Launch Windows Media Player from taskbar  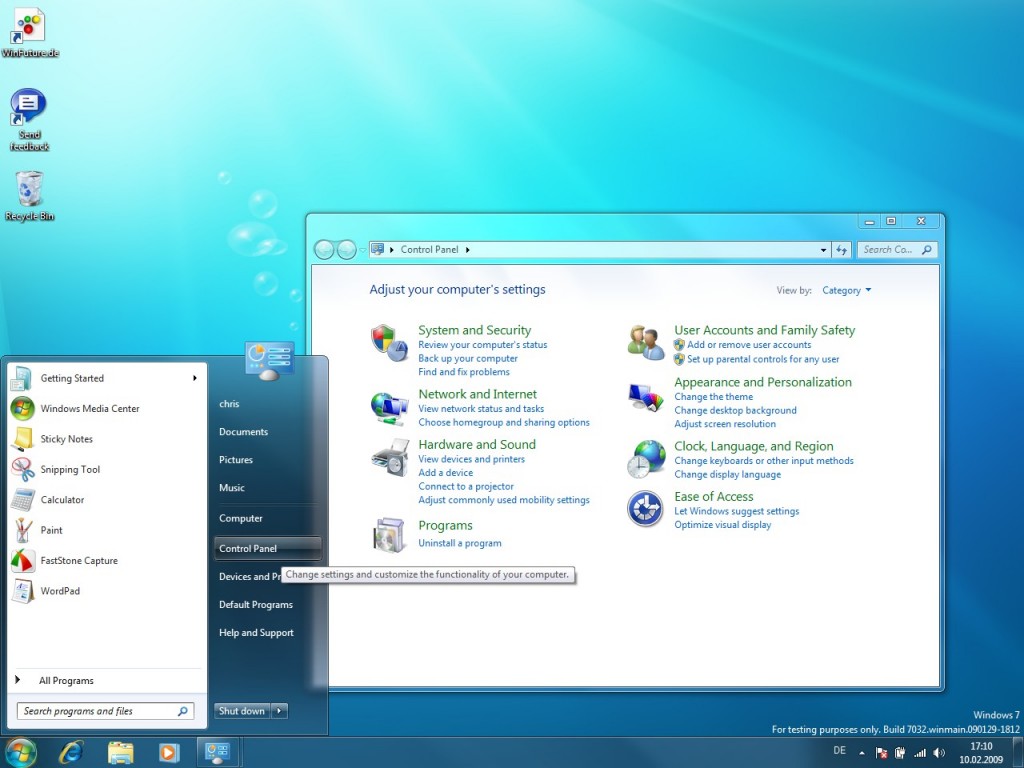click(168, 753)
